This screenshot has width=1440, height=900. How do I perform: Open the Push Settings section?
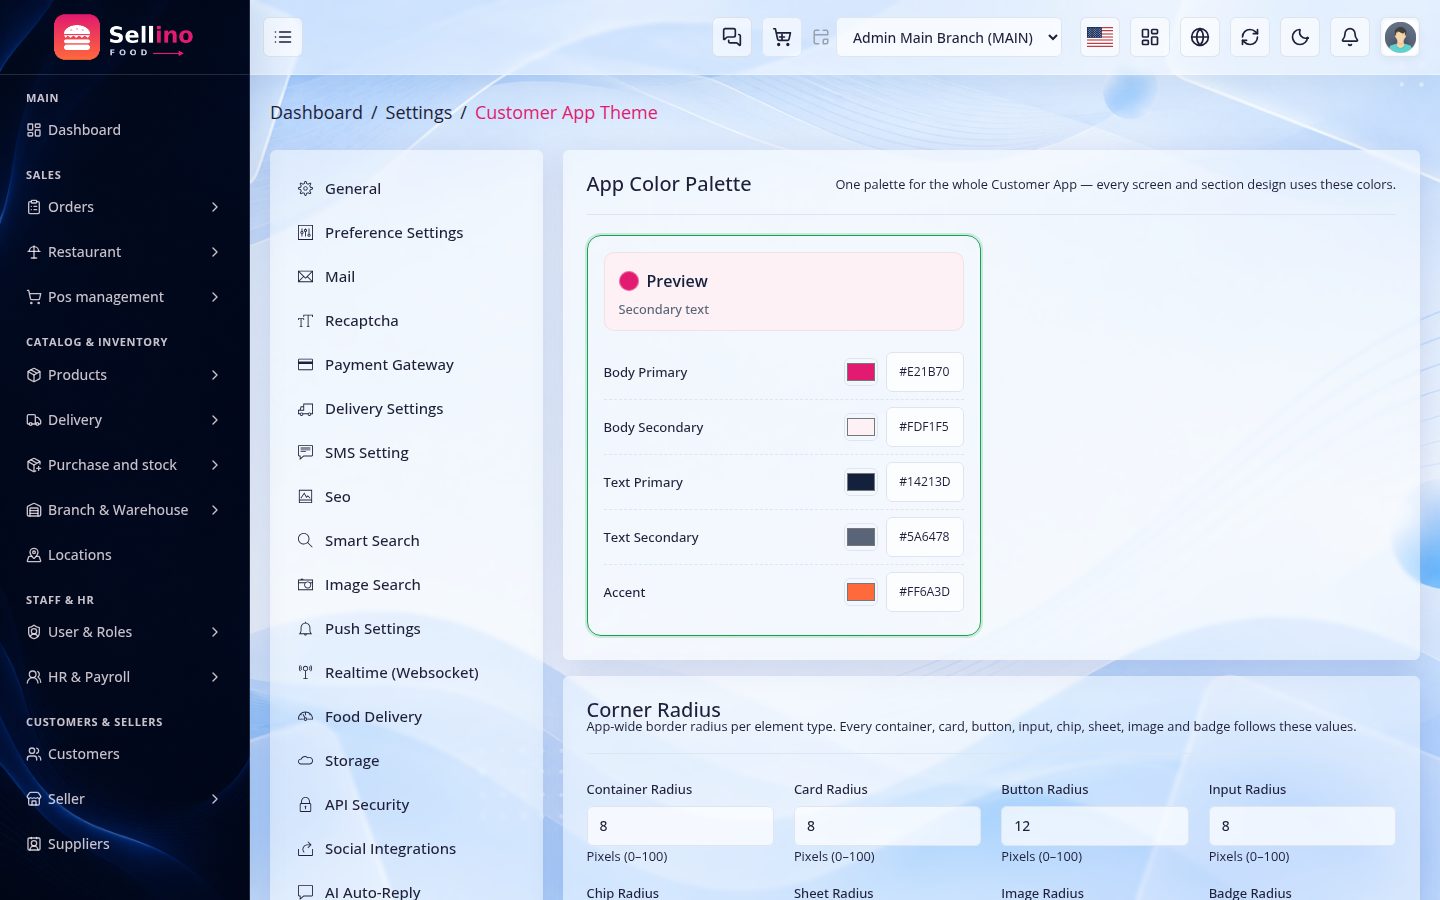(x=406, y=629)
